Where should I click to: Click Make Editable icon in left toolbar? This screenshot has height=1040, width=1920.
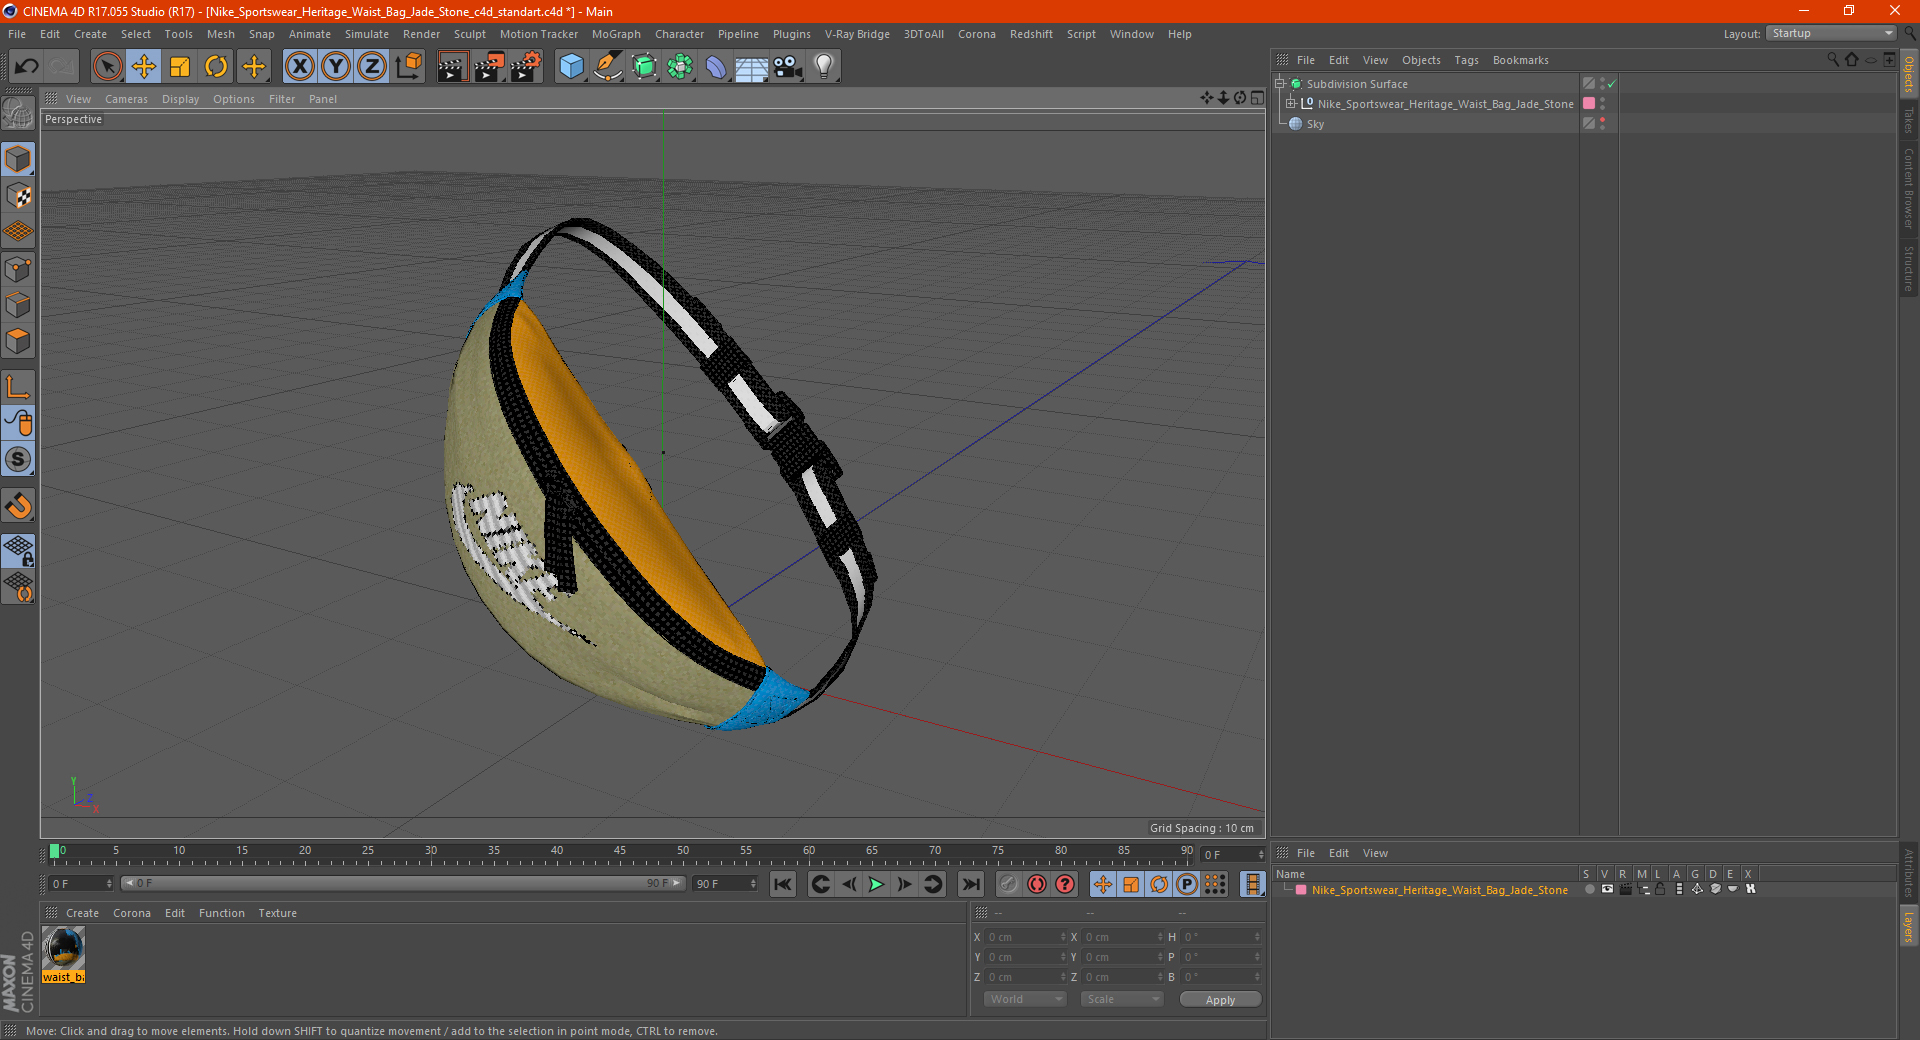click(18, 114)
